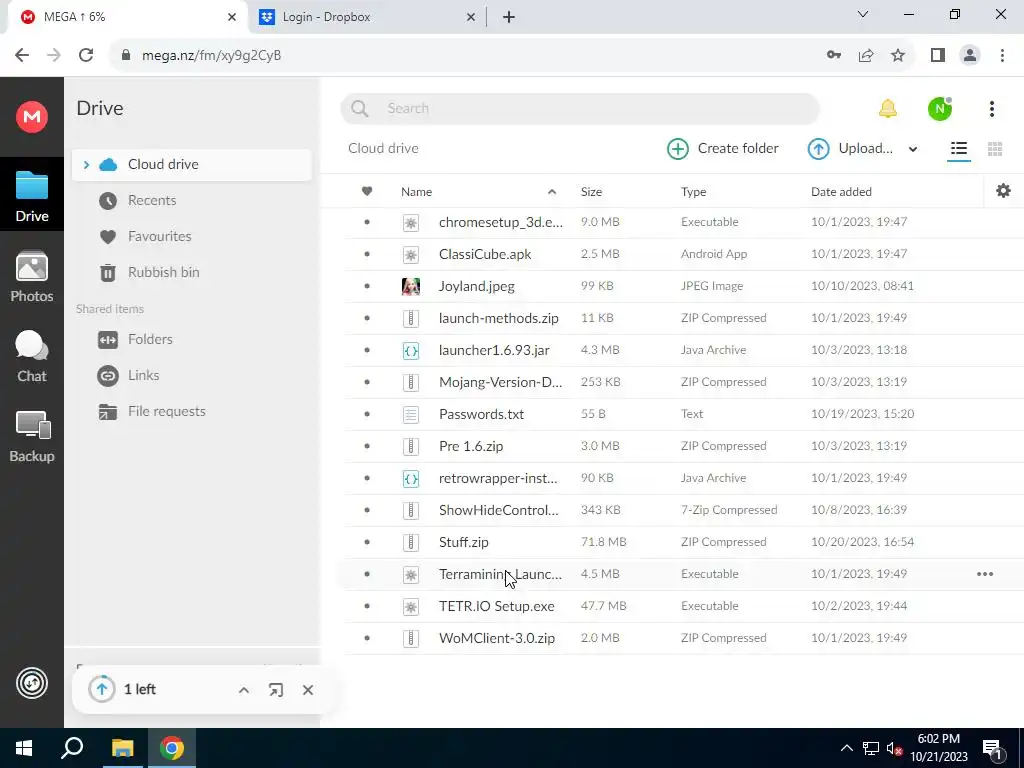This screenshot has height=768, width=1024.
Task: Open column settings gear
Action: point(1003,191)
